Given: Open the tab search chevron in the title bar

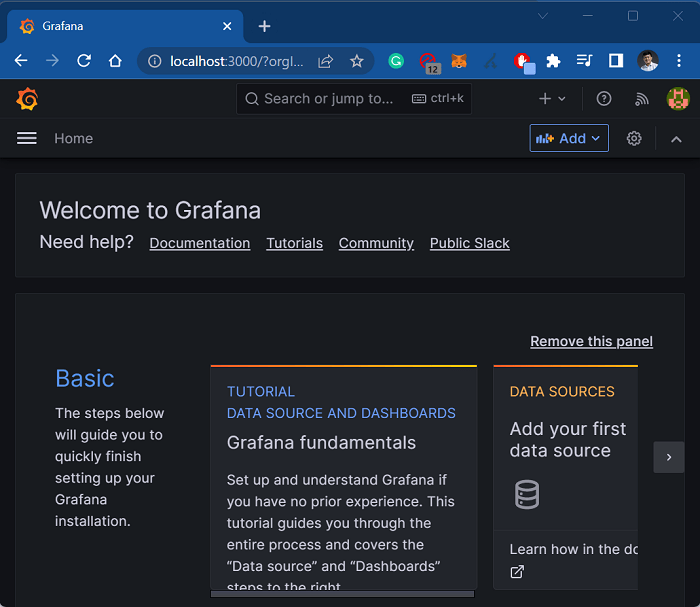Looking at the screenshot, I should [x=542, y=16].
